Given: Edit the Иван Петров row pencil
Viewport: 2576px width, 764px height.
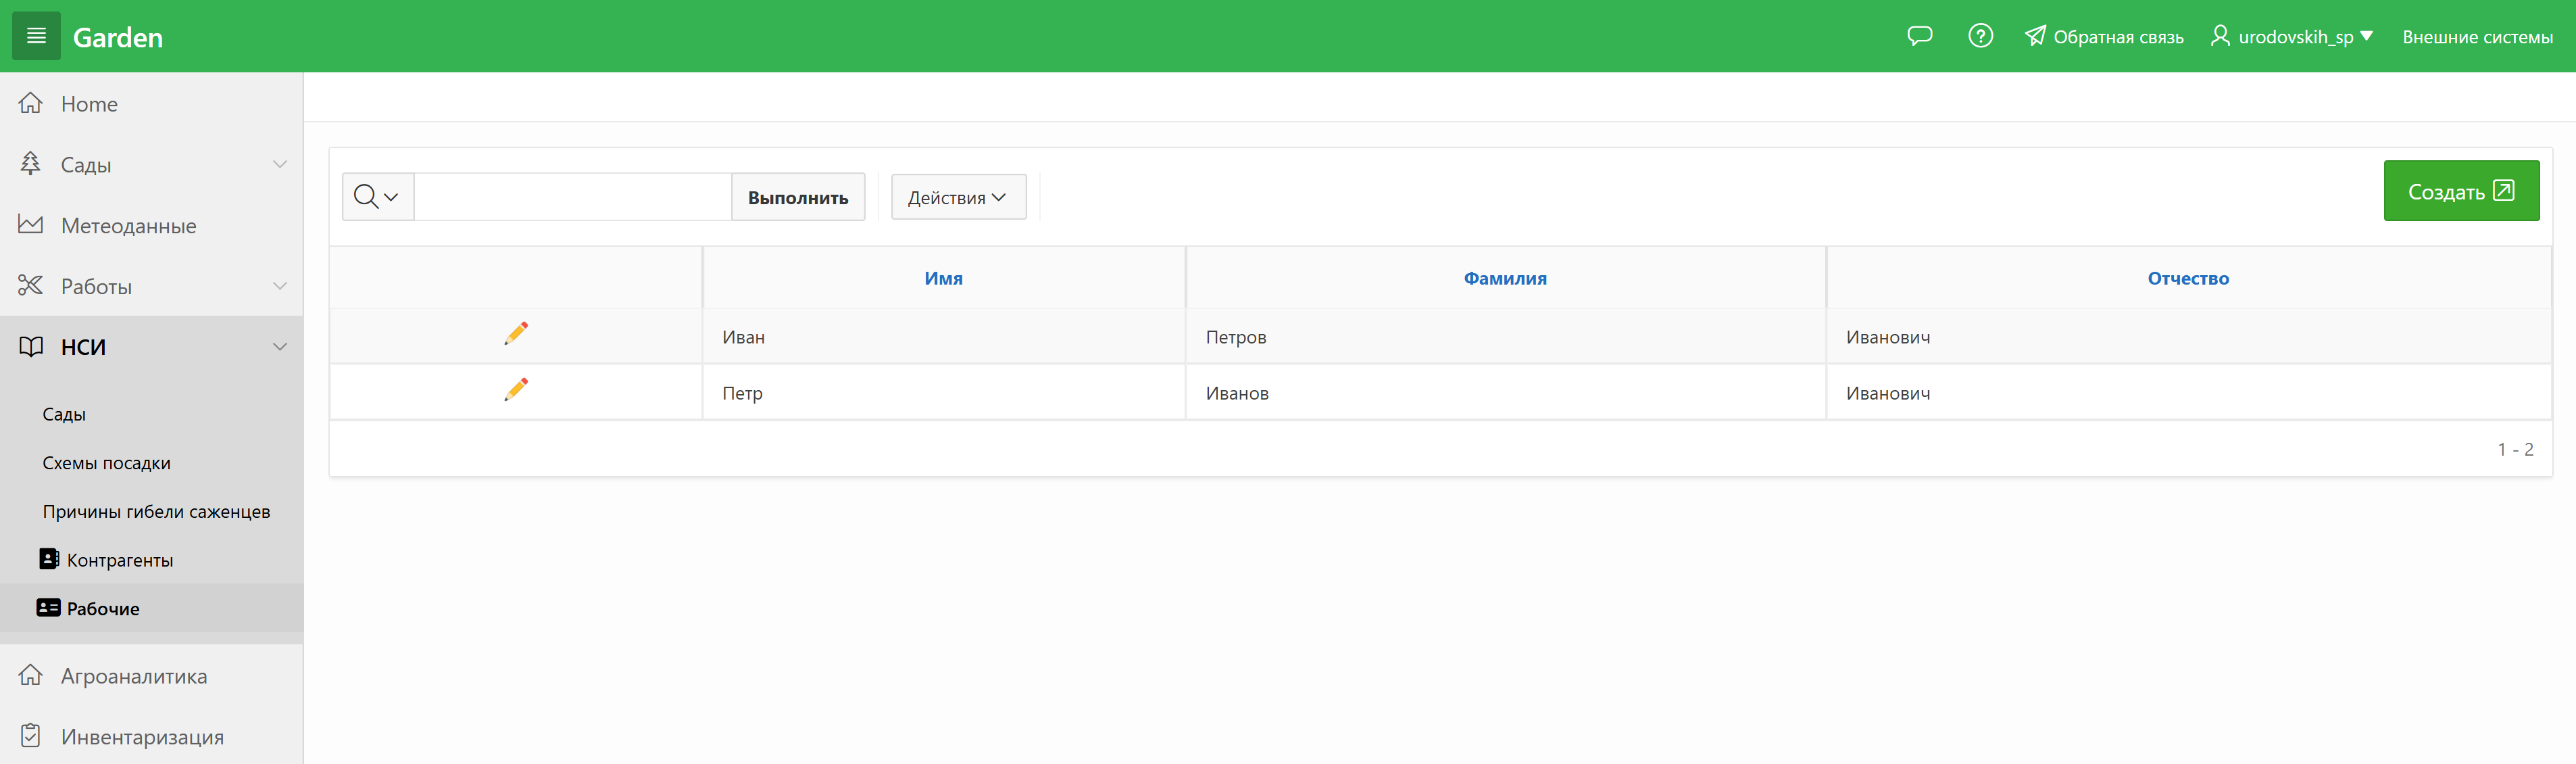Looking at the screenshot, I should click(516, 334).
